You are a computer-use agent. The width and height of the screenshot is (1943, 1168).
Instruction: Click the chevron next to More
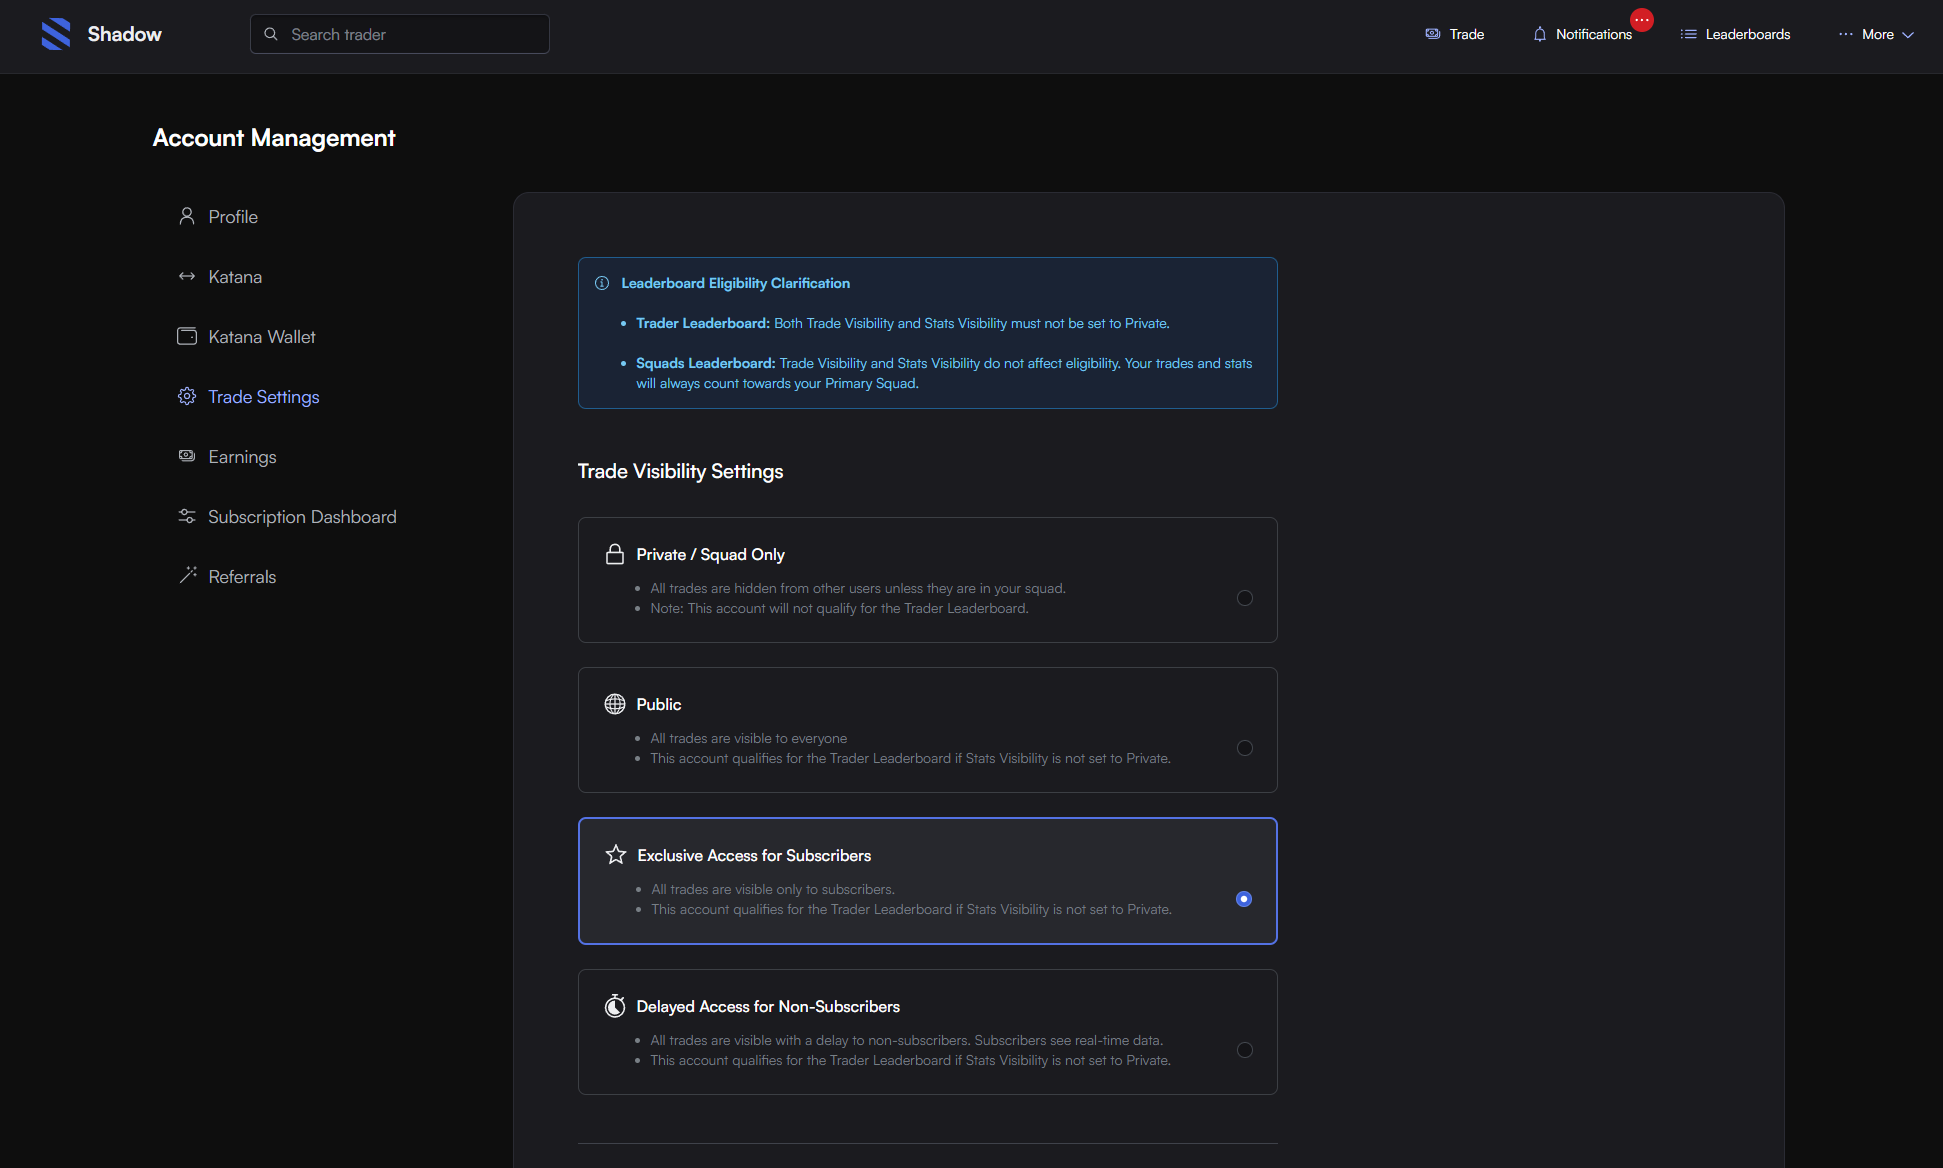(x=1908, y=35)
